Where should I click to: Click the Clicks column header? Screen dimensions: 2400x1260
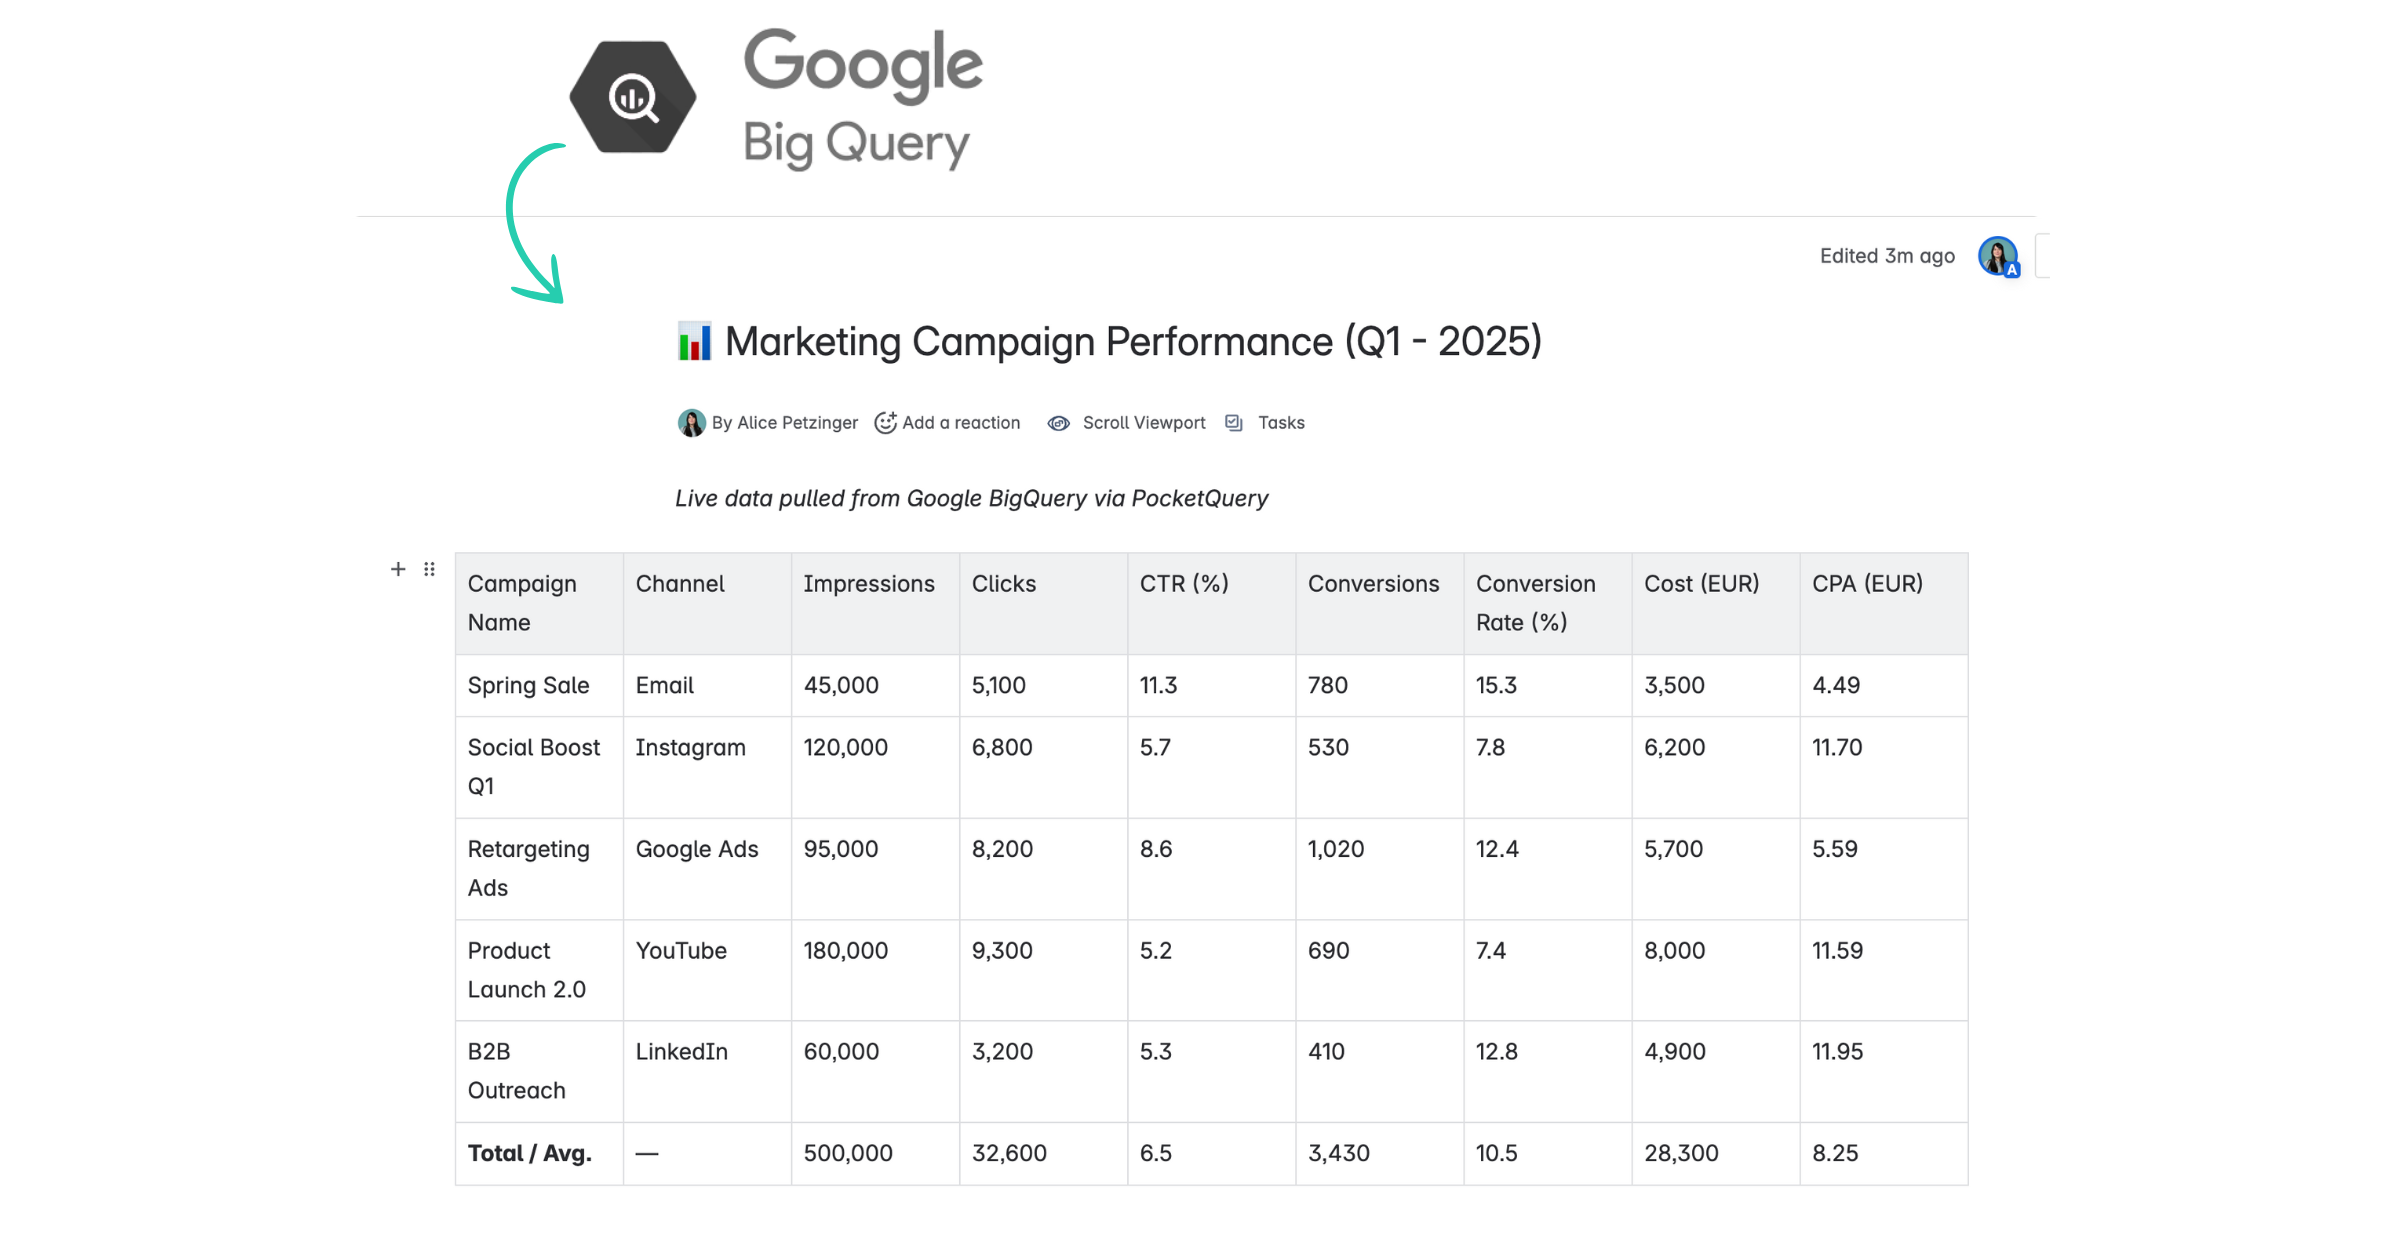point(1043,604)
